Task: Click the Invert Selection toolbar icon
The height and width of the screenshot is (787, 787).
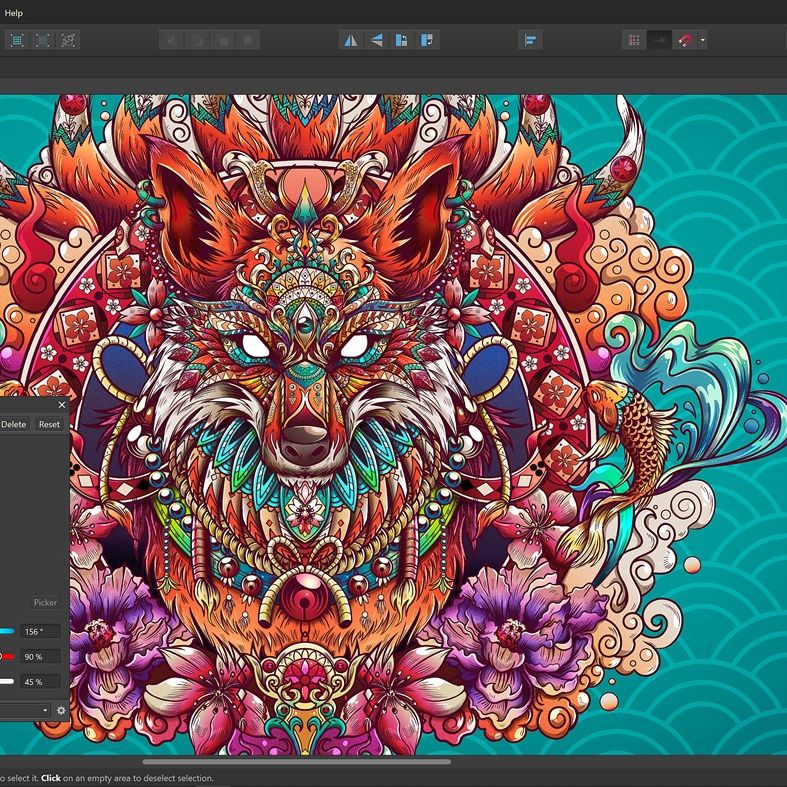Action: coord(68,40)
